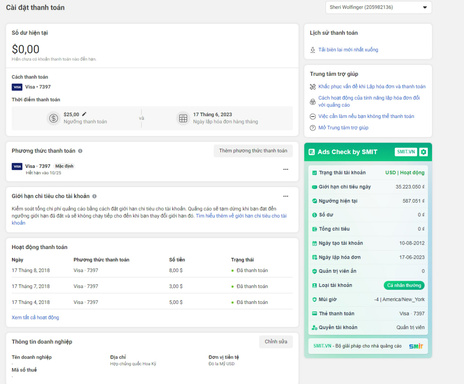Click the Chỉnh sửa business info button

[x=276, y=342]
